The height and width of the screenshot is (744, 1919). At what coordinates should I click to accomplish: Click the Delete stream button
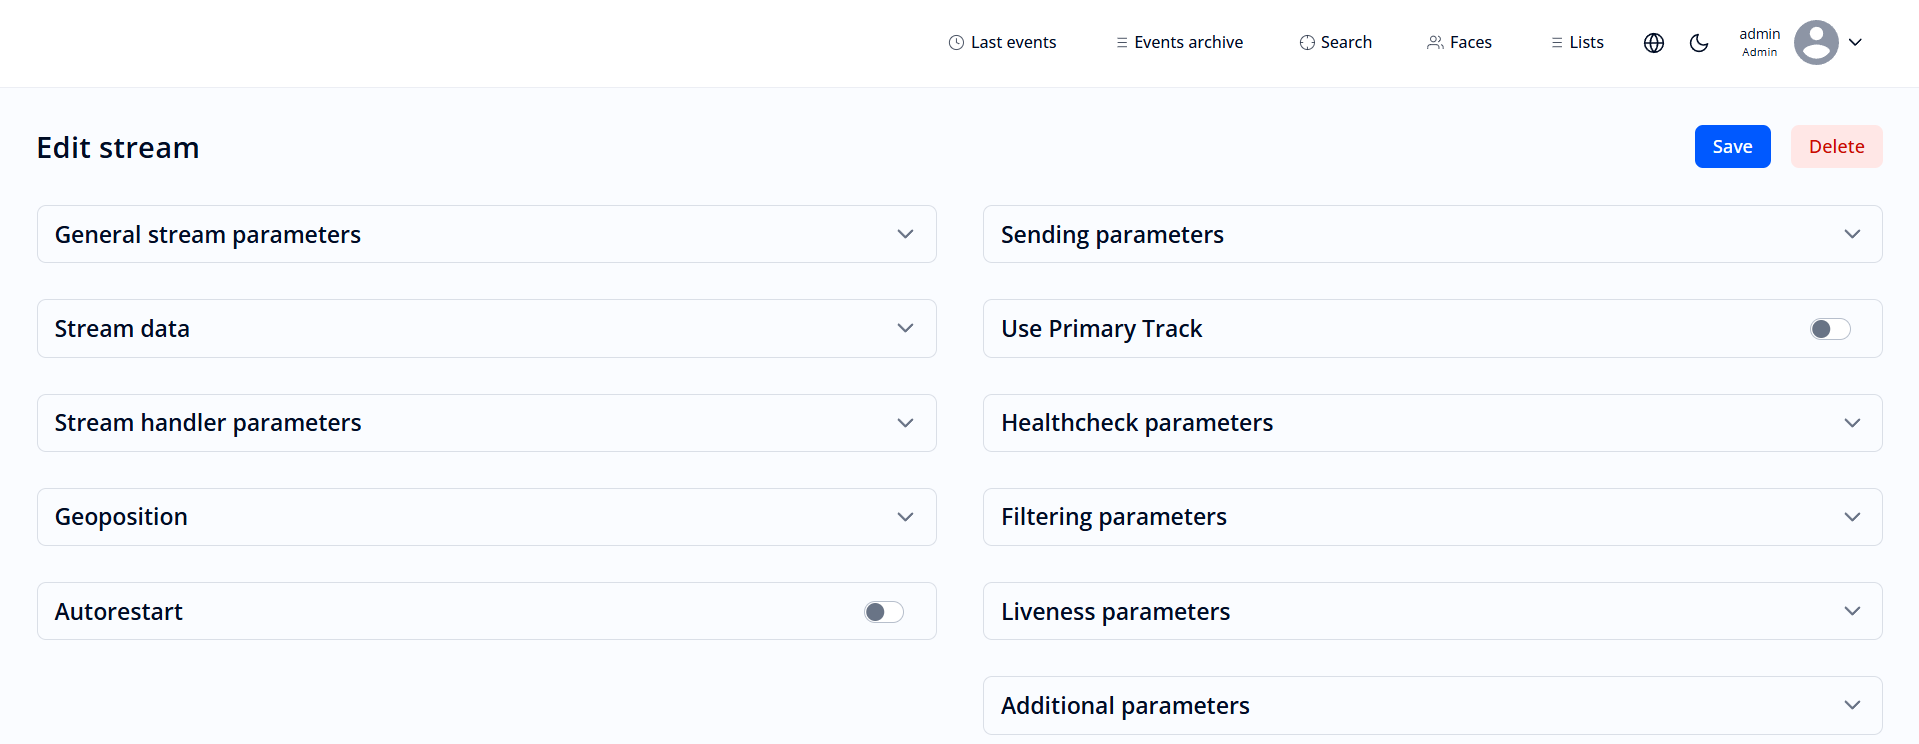coord(1836,147)
